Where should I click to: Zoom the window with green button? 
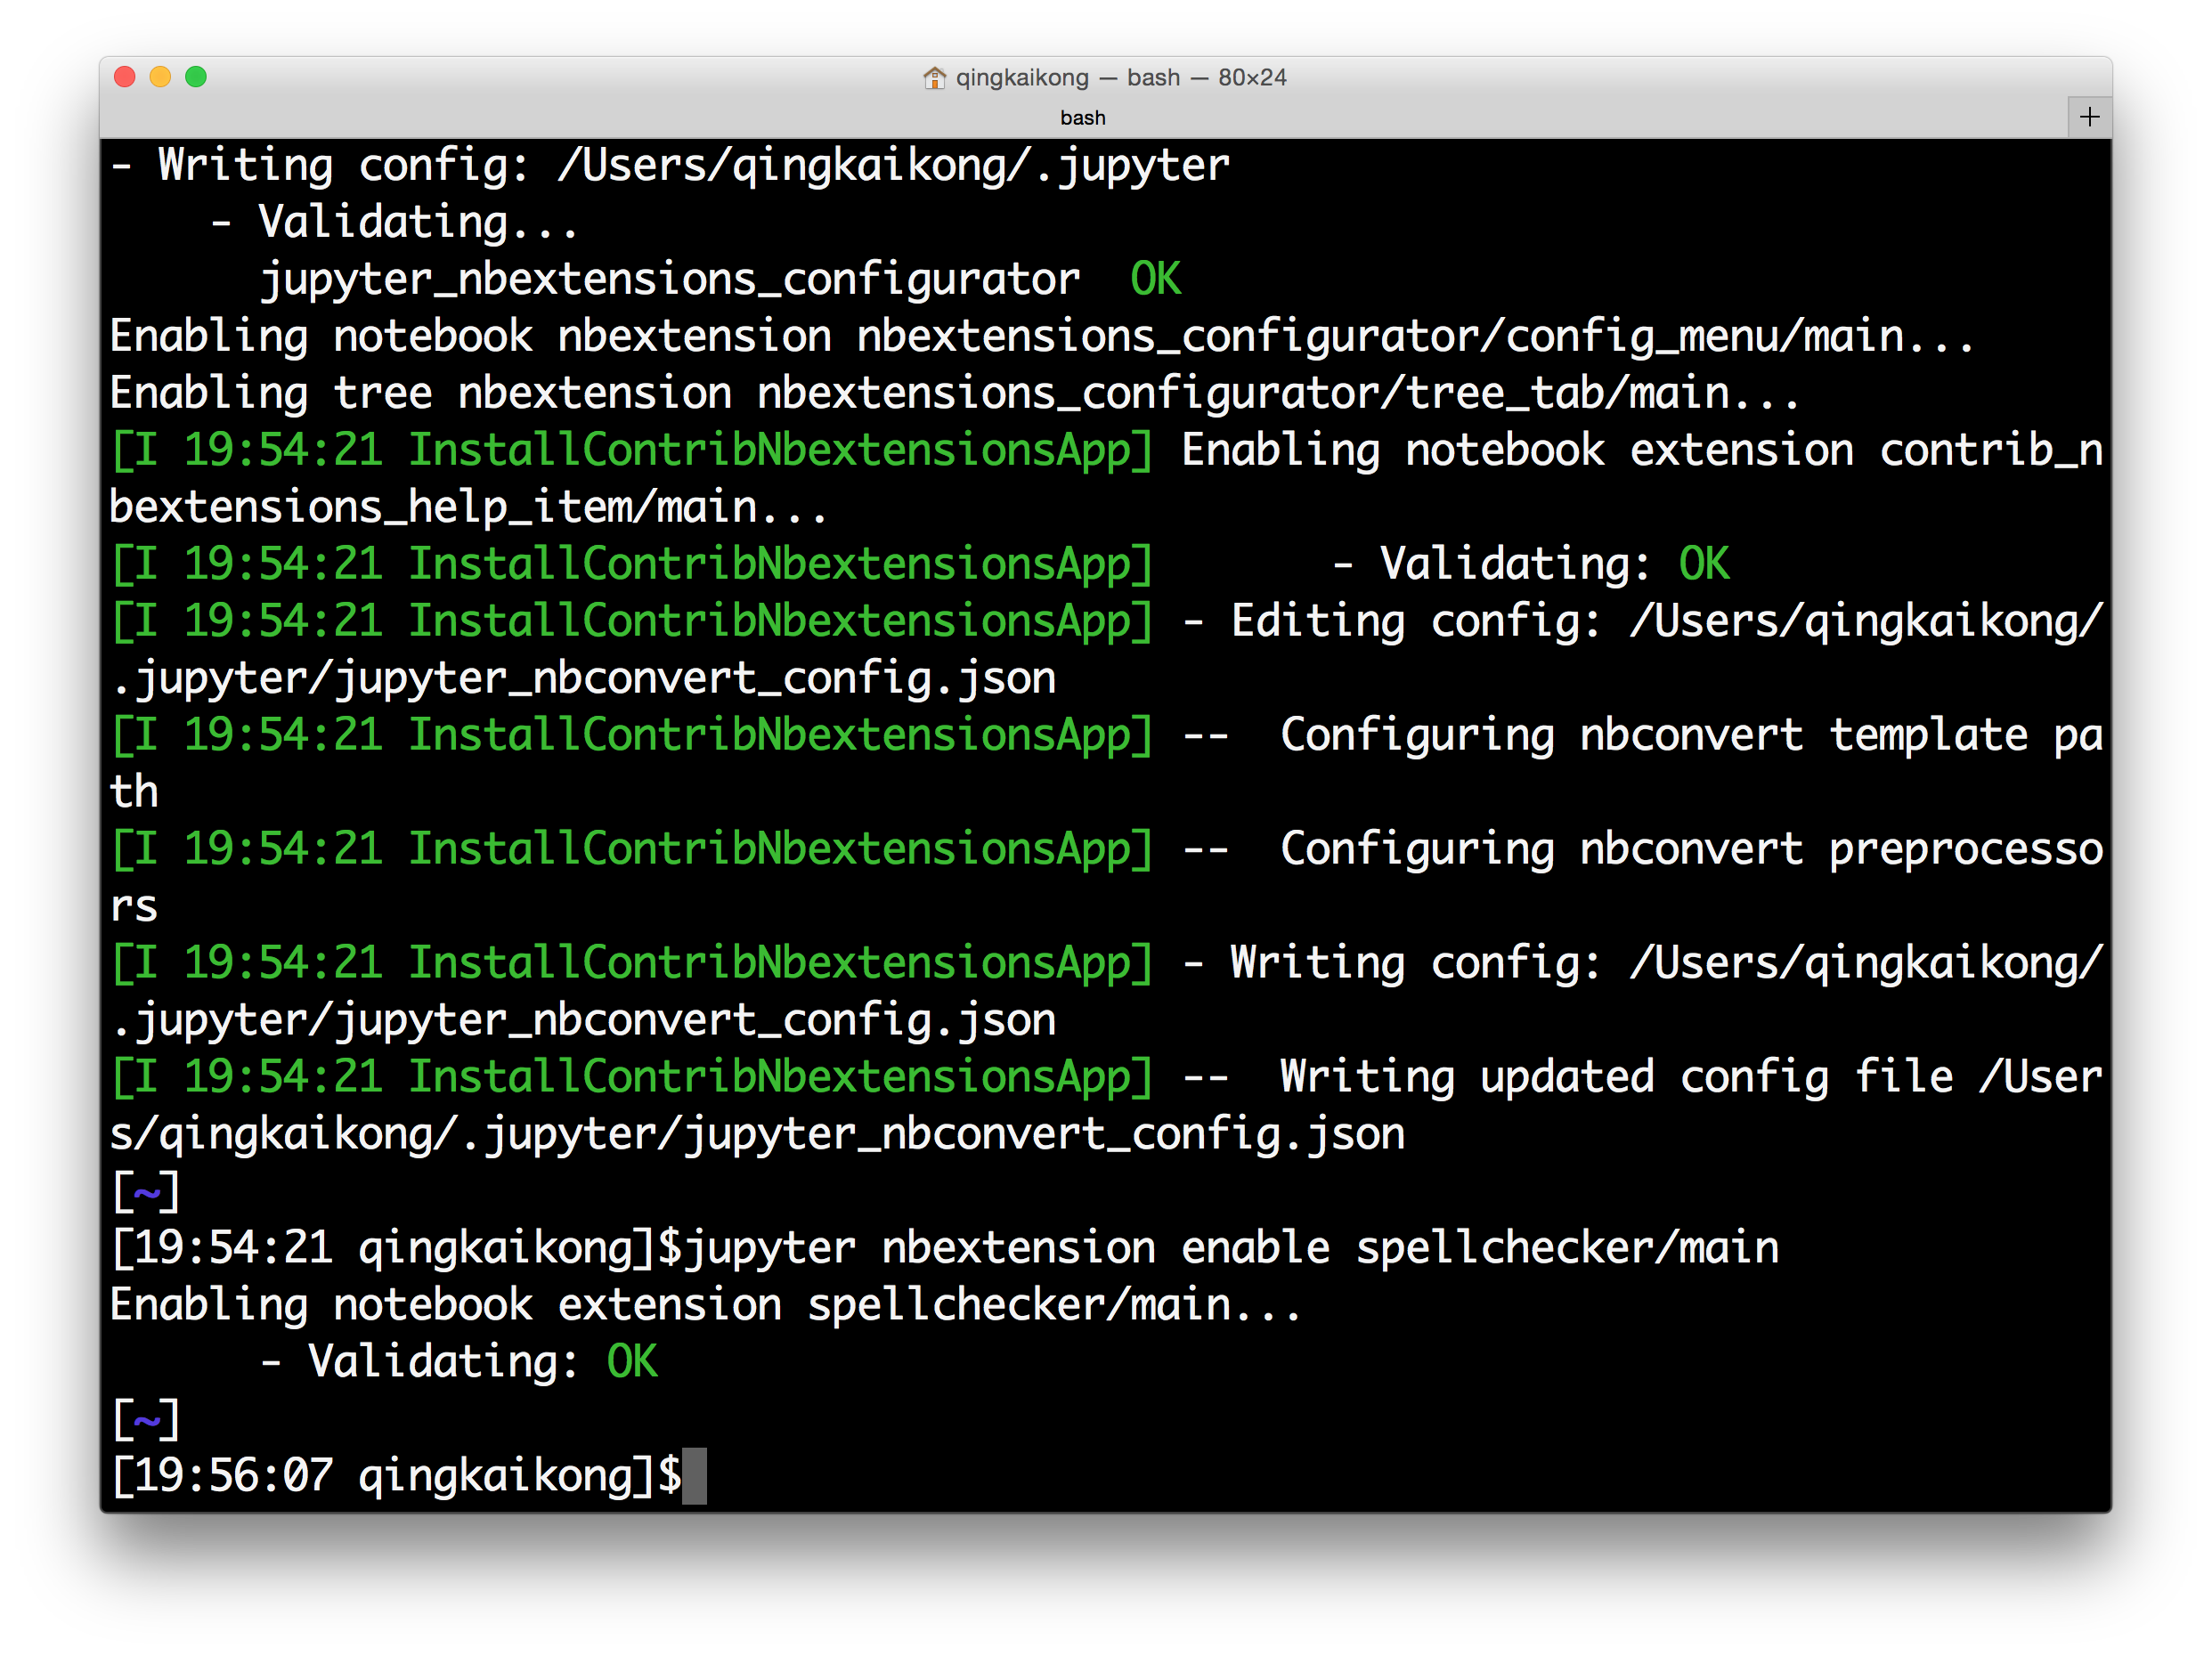(196, 77)
